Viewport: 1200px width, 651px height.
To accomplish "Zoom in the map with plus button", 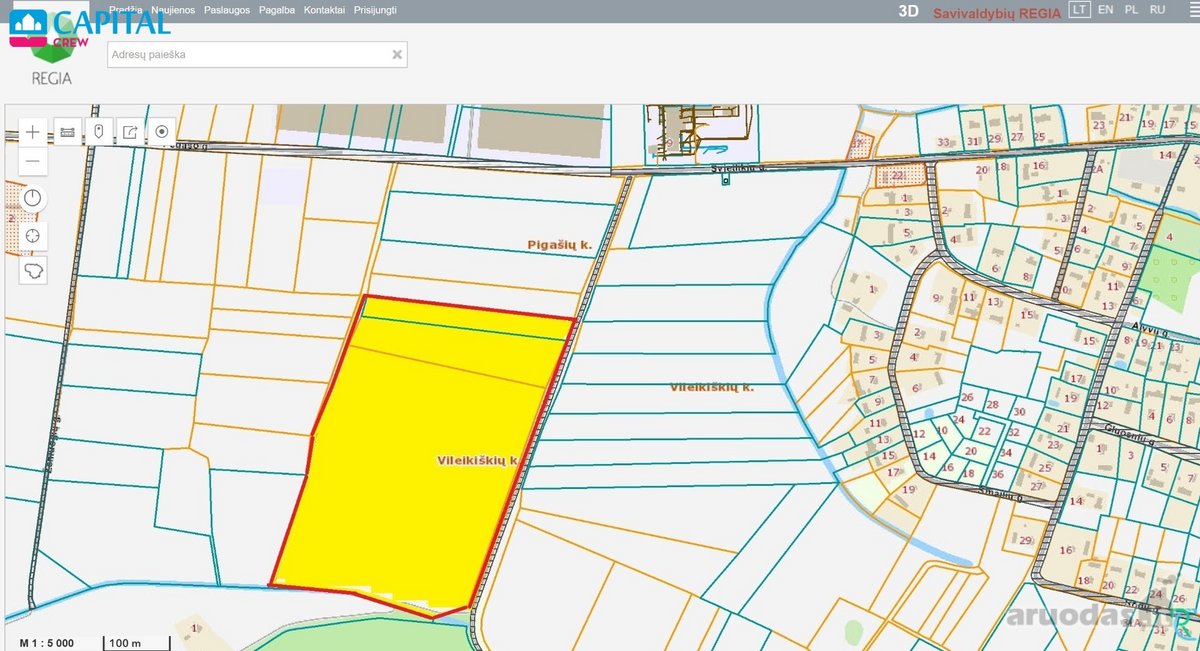I will click(33, 131).
